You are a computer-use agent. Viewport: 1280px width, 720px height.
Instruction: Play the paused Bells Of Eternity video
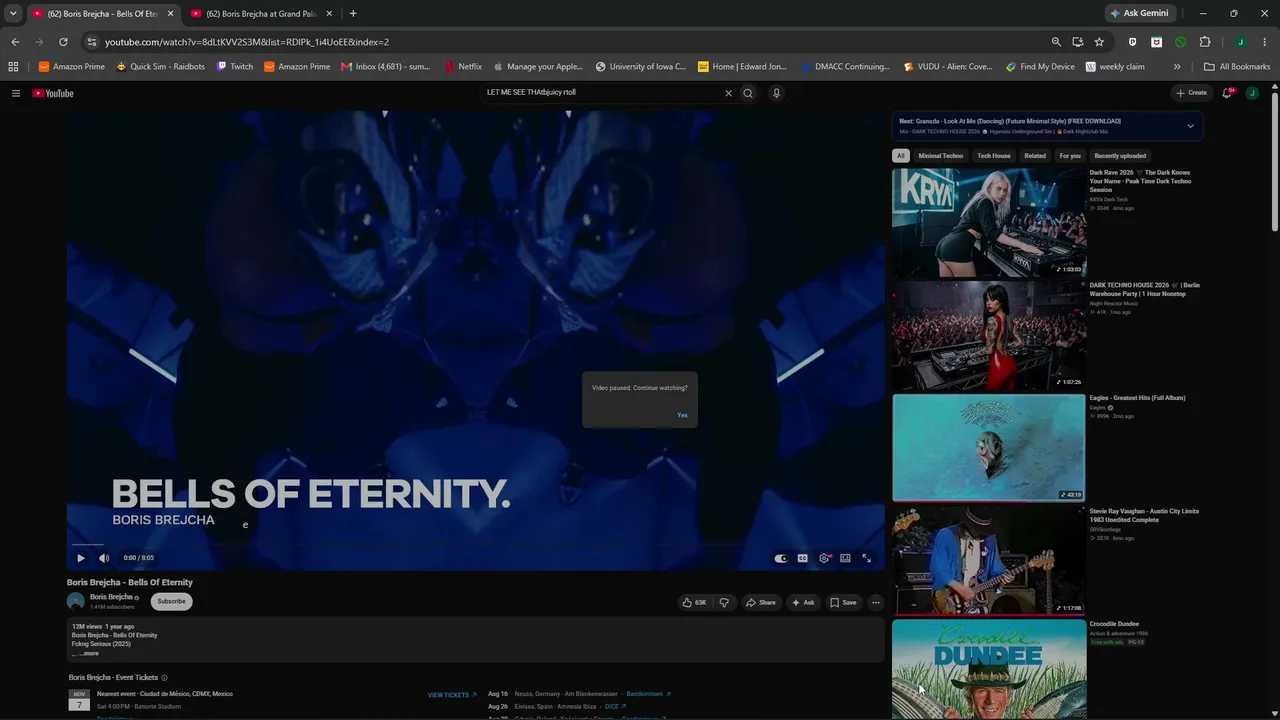[81, 558]
